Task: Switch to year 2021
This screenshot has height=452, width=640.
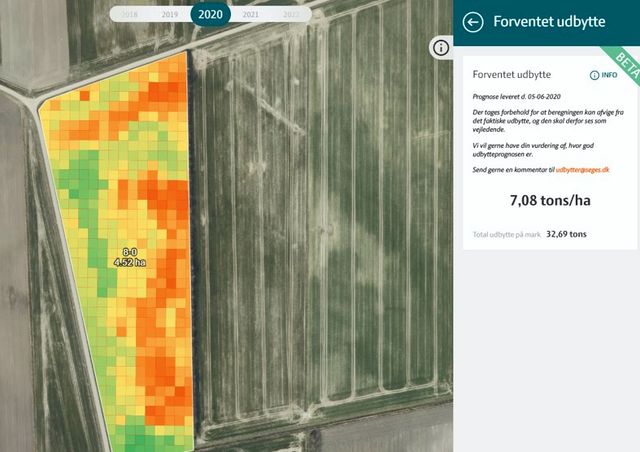Action: coord(251,15)
